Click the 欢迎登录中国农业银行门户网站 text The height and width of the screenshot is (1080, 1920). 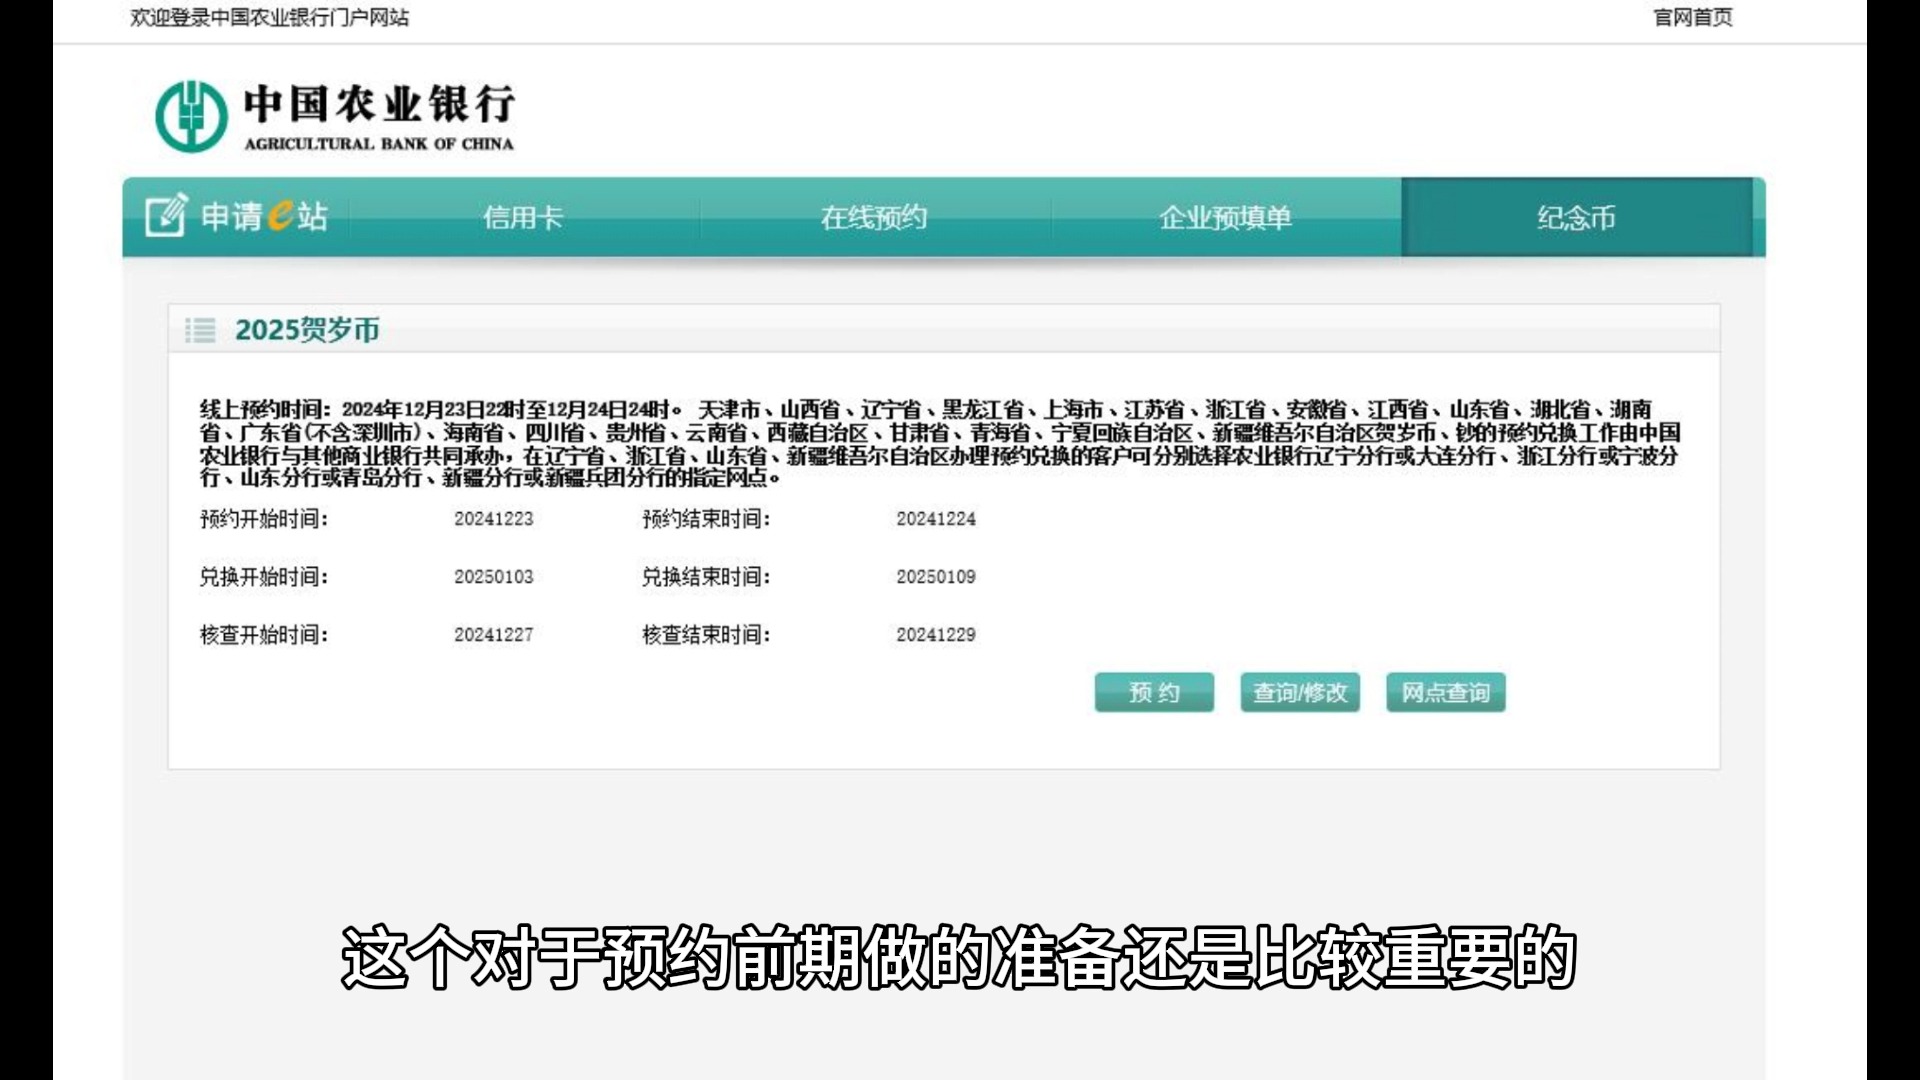click(270, 17)
